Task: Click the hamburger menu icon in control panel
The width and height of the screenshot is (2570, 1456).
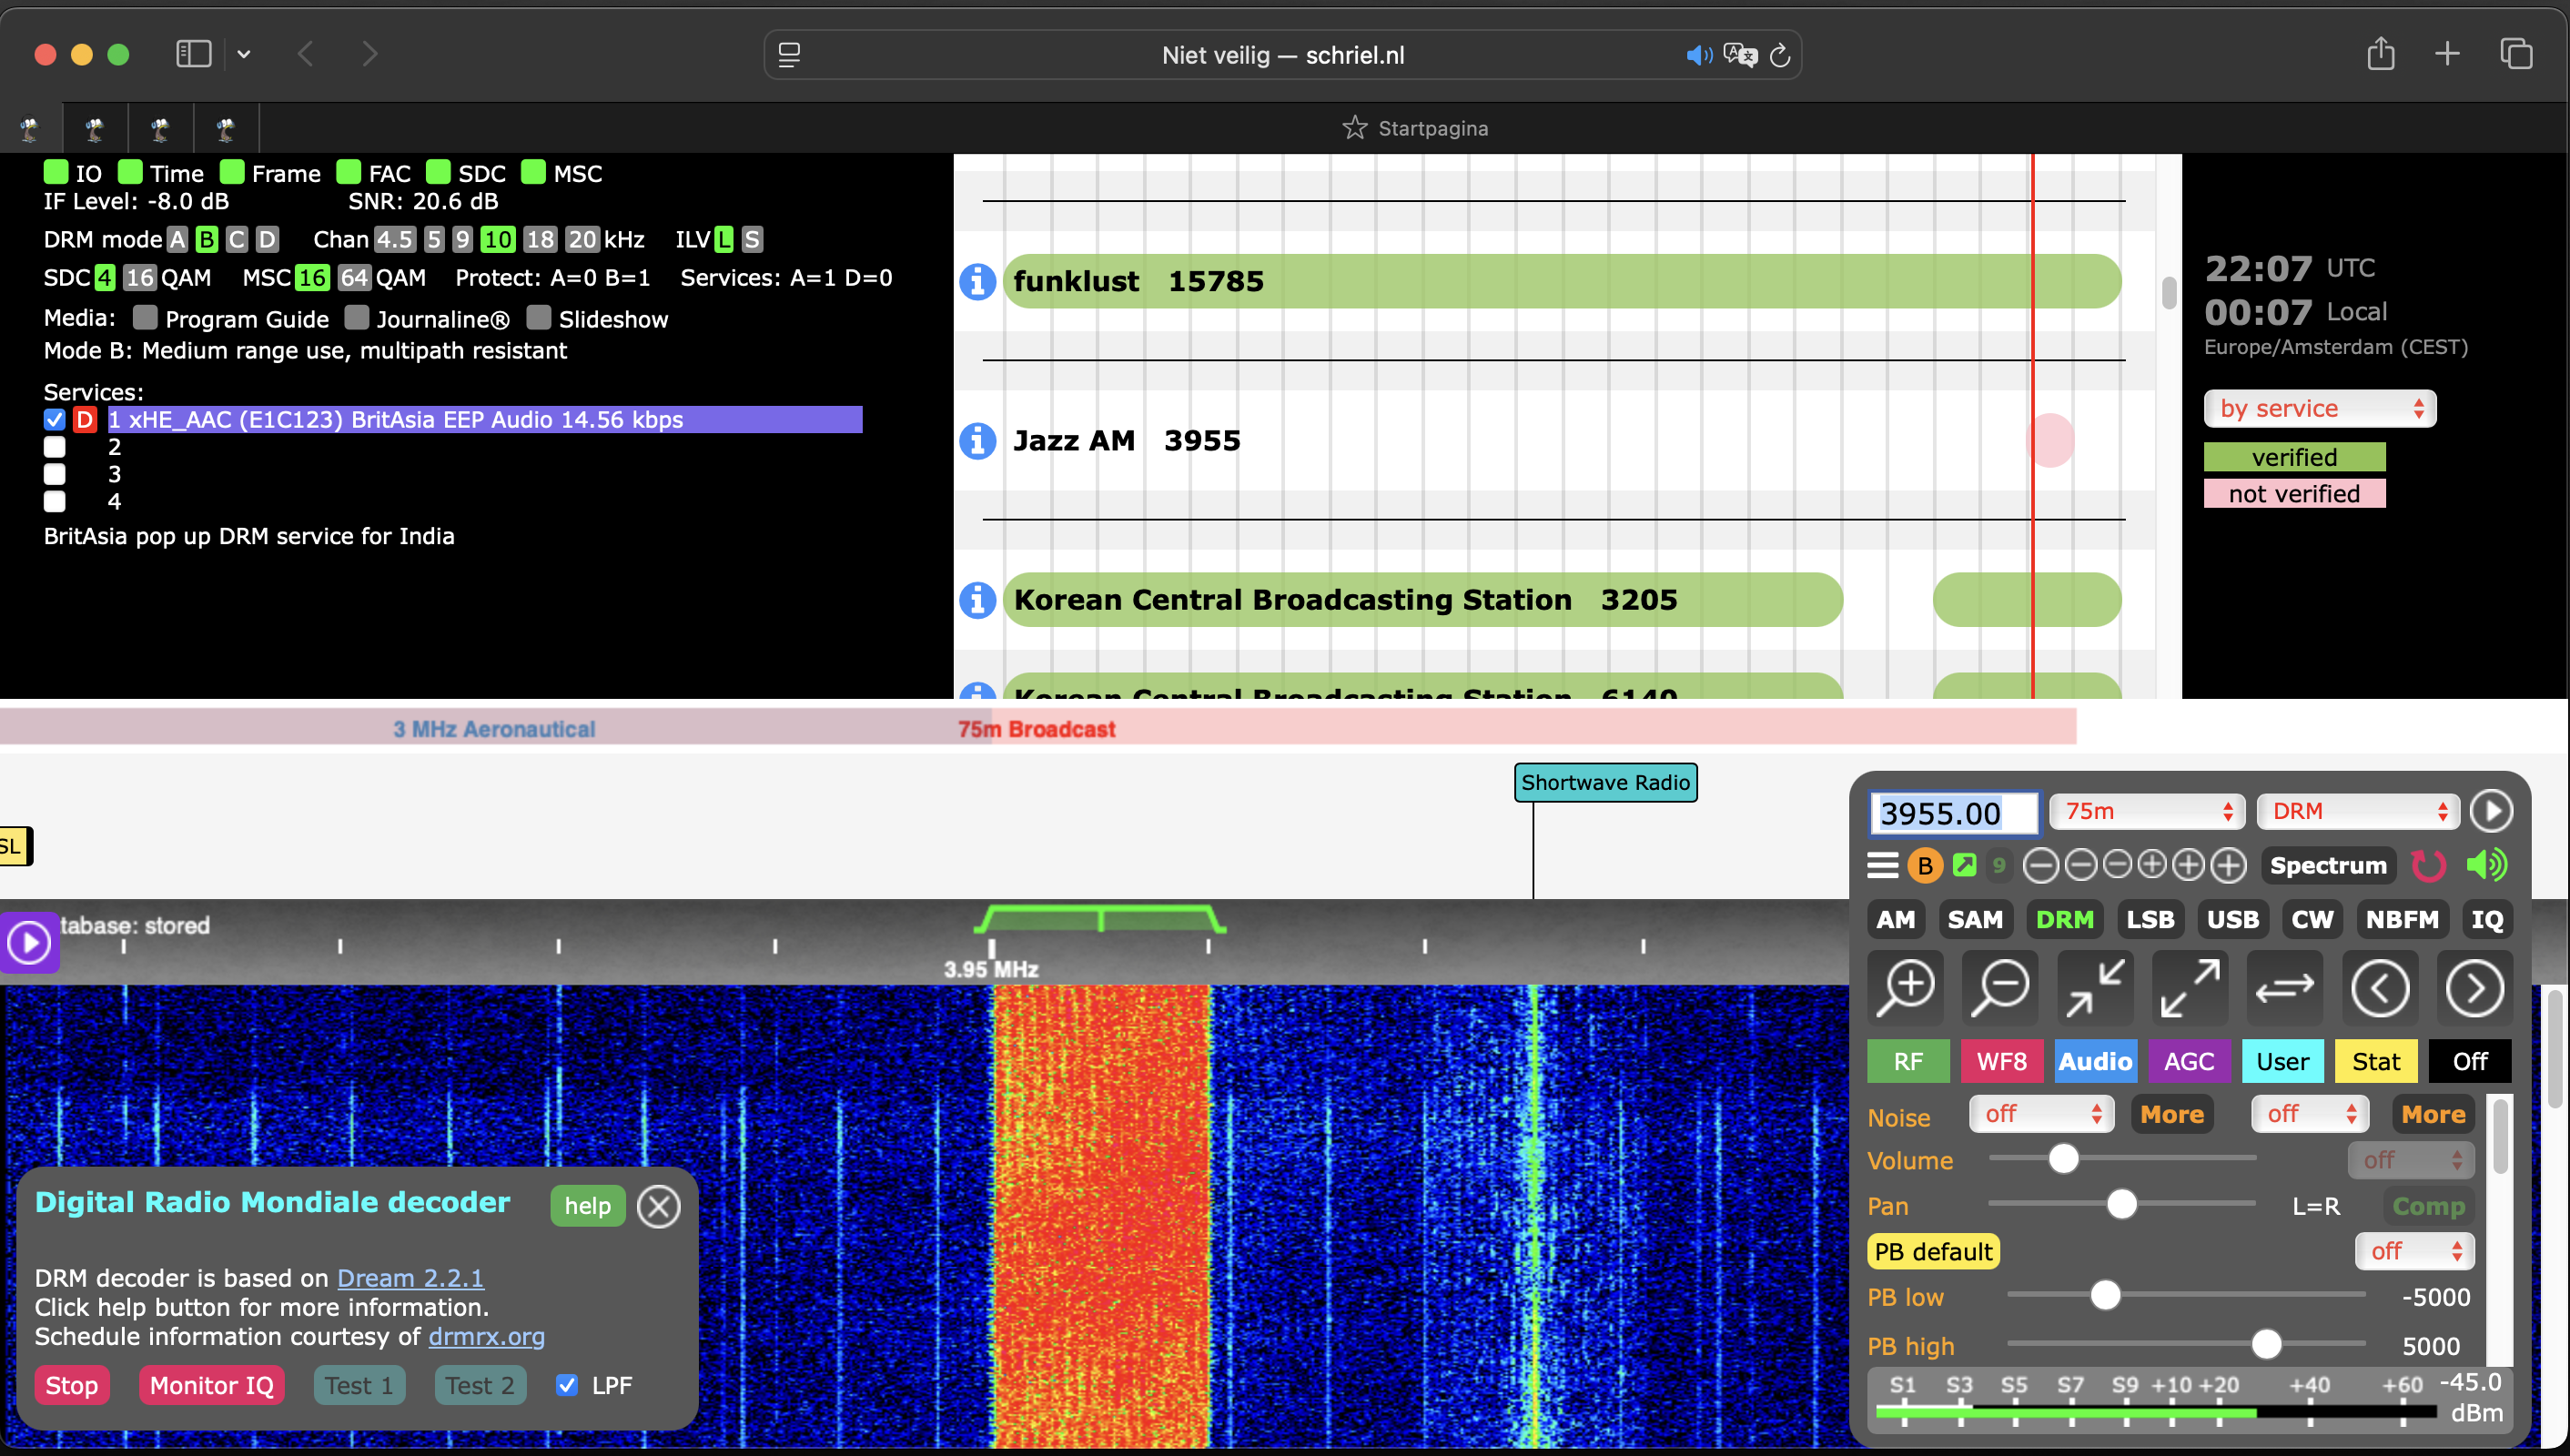Action: pos(1883,865)
